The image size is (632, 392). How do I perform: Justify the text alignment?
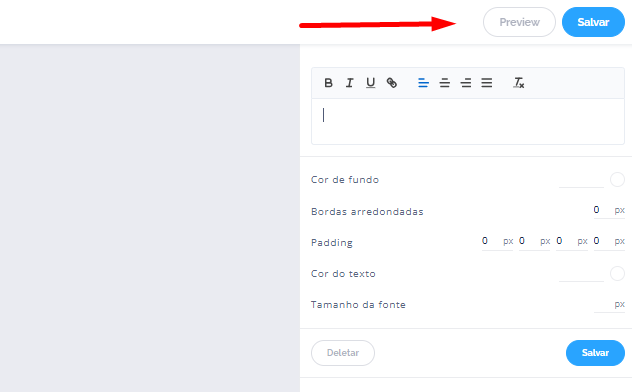click(x=486, y=83)
